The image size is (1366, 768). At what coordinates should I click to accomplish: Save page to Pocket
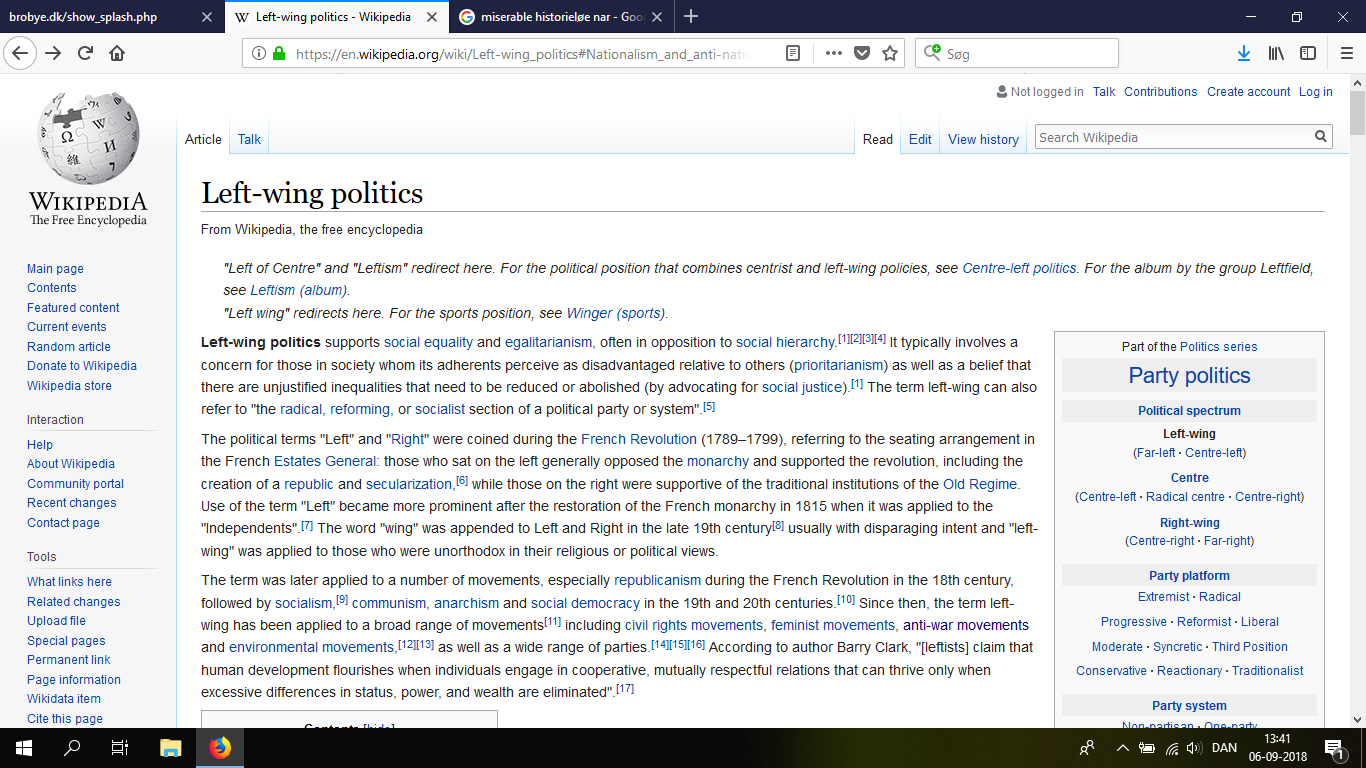click(x=861, y=54)
